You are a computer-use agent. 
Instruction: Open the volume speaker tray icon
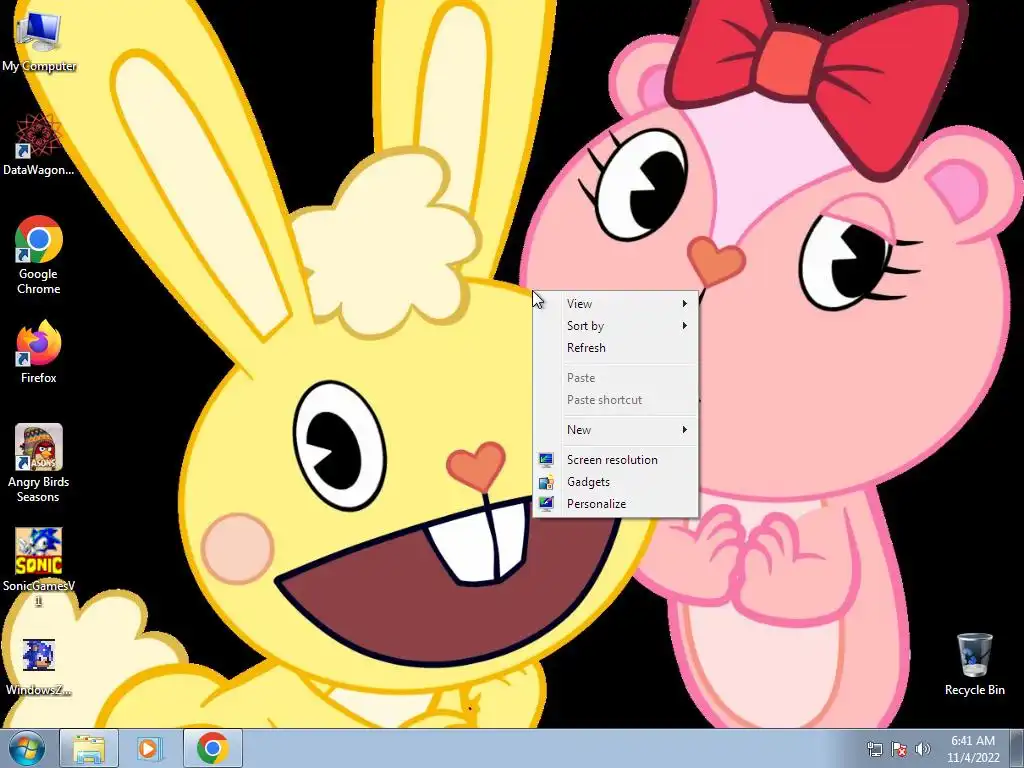pyautogui.click(x=922, y=749)
